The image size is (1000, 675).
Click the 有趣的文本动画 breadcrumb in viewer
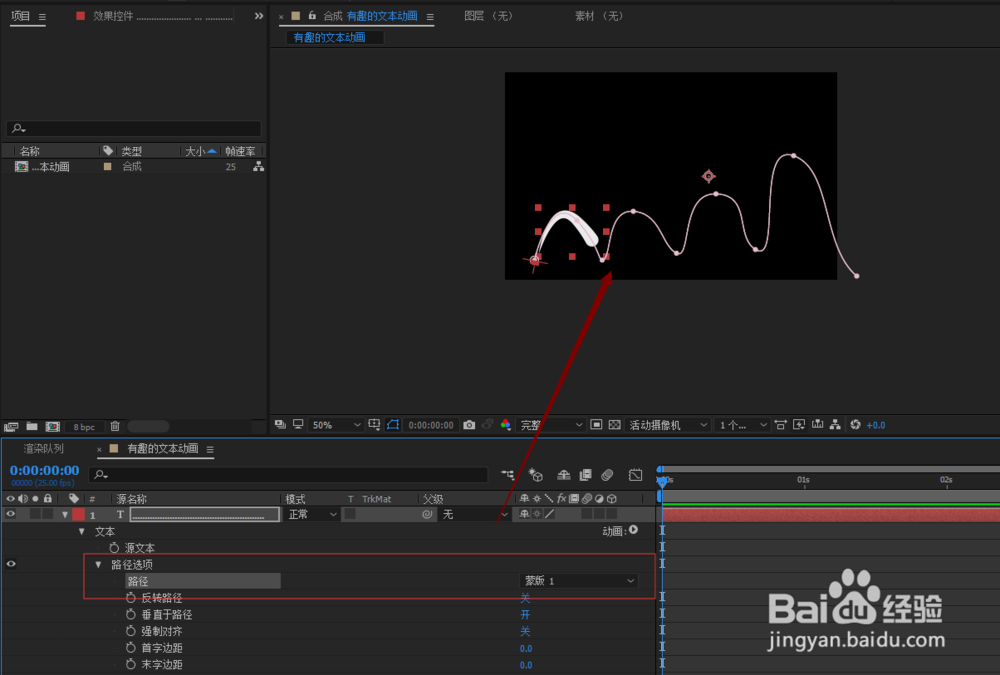(329, 38)
